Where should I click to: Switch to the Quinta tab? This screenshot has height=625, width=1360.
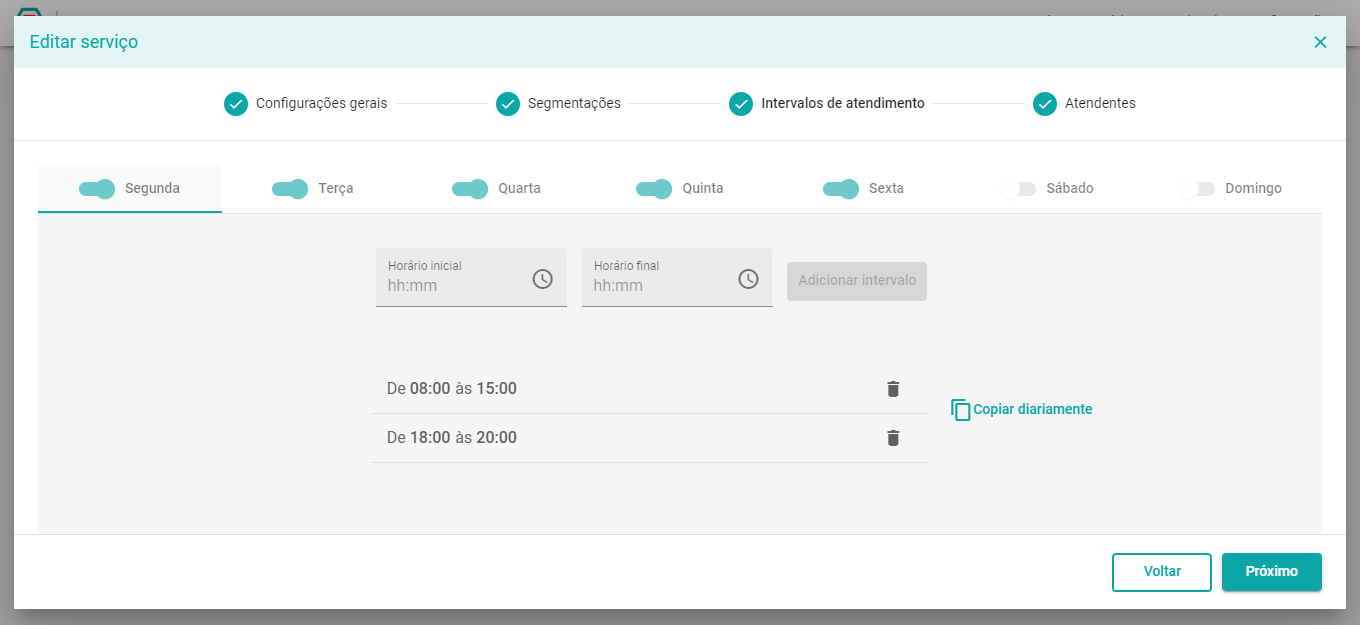680,189
